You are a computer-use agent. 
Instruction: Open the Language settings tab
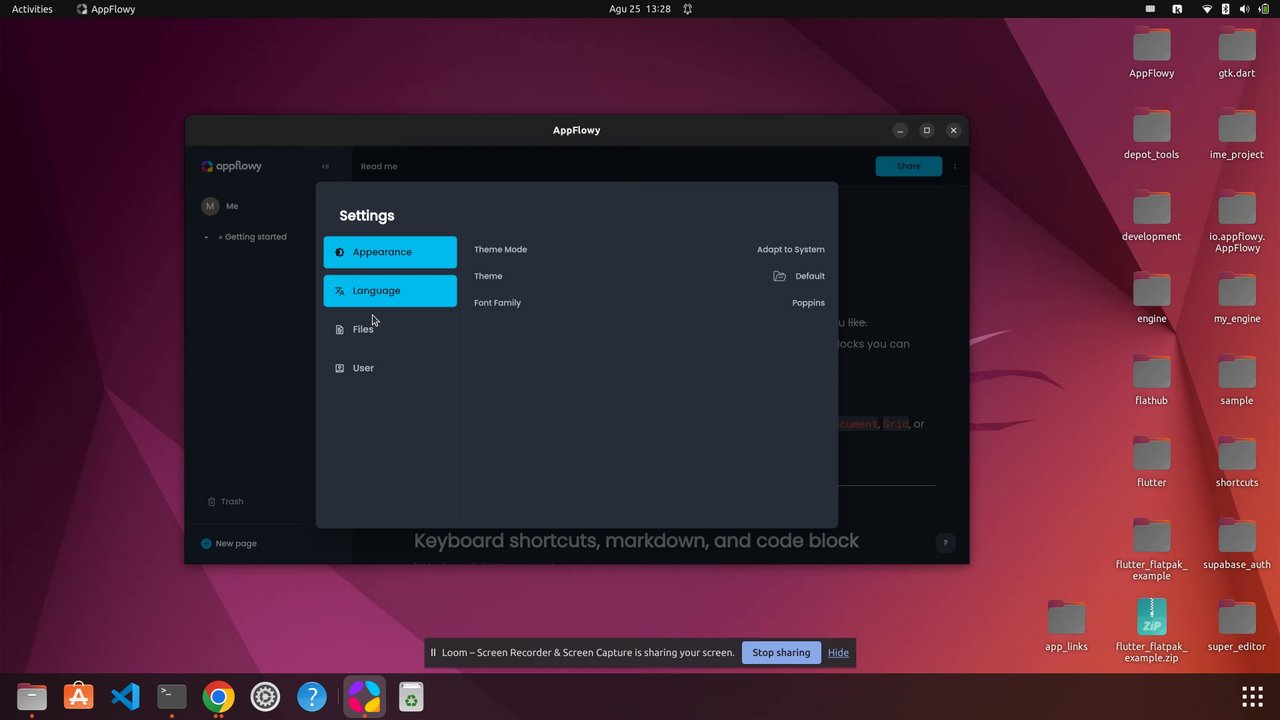pyautogui.click(x=390, y=291)
